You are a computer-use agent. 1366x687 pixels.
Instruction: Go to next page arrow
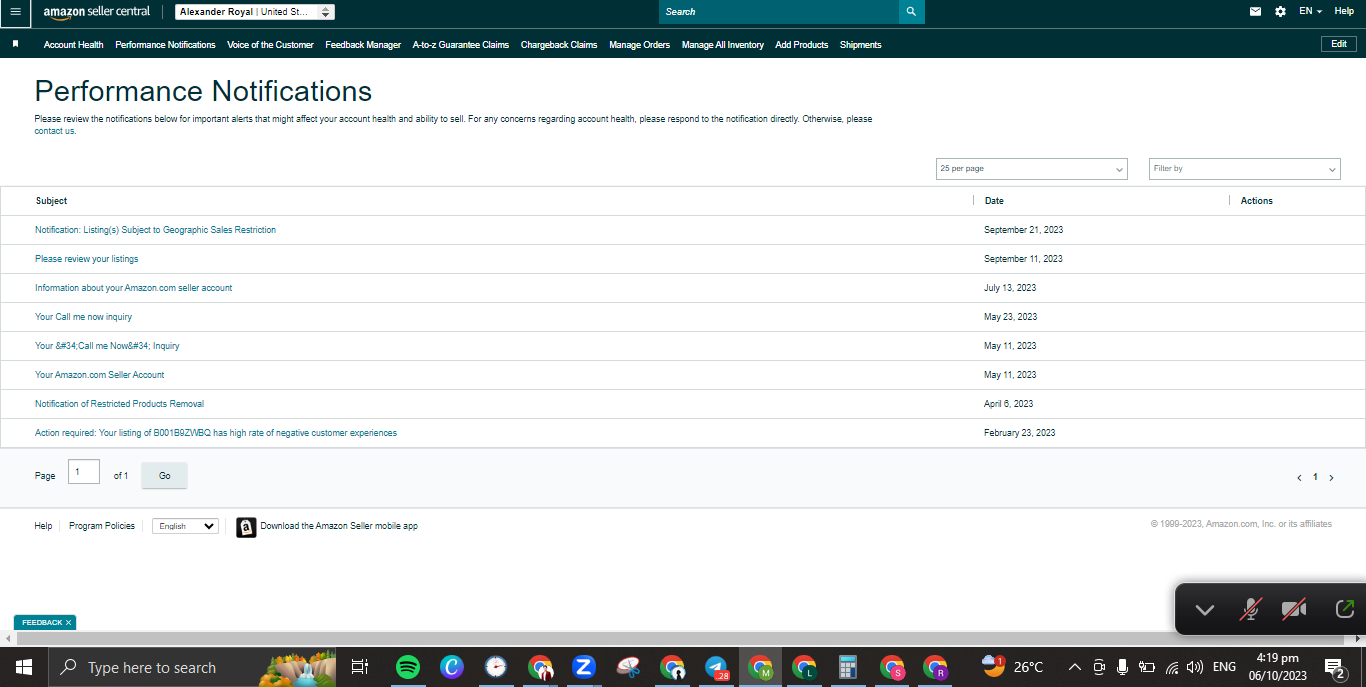[x=1331, y=478]
